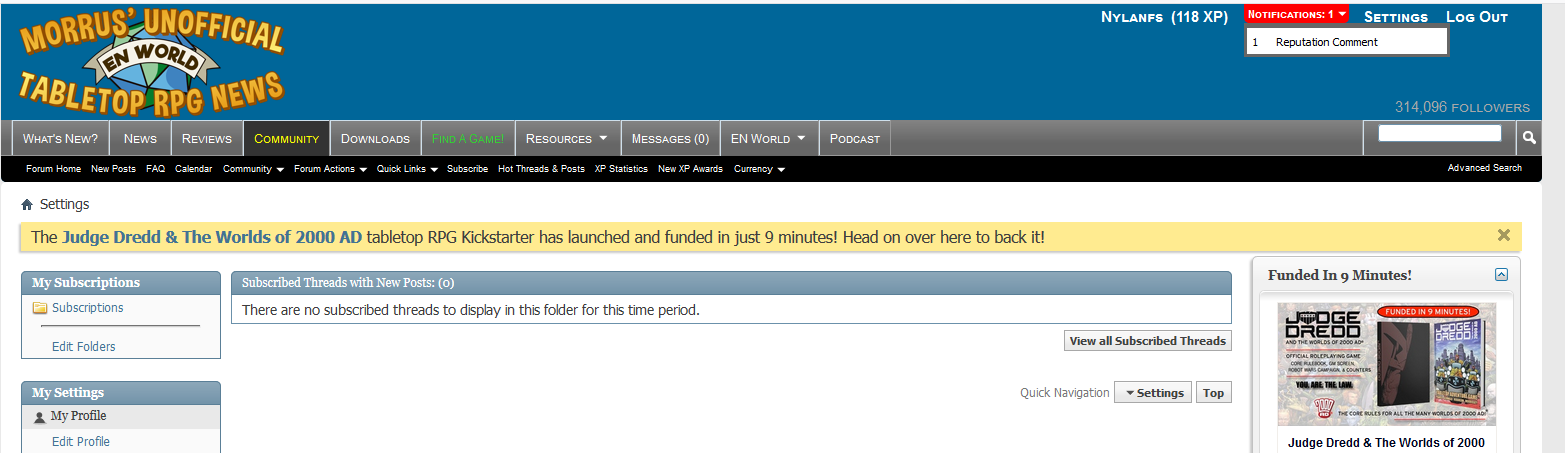Open the Edit Folders link

click(x=84, y=347)
